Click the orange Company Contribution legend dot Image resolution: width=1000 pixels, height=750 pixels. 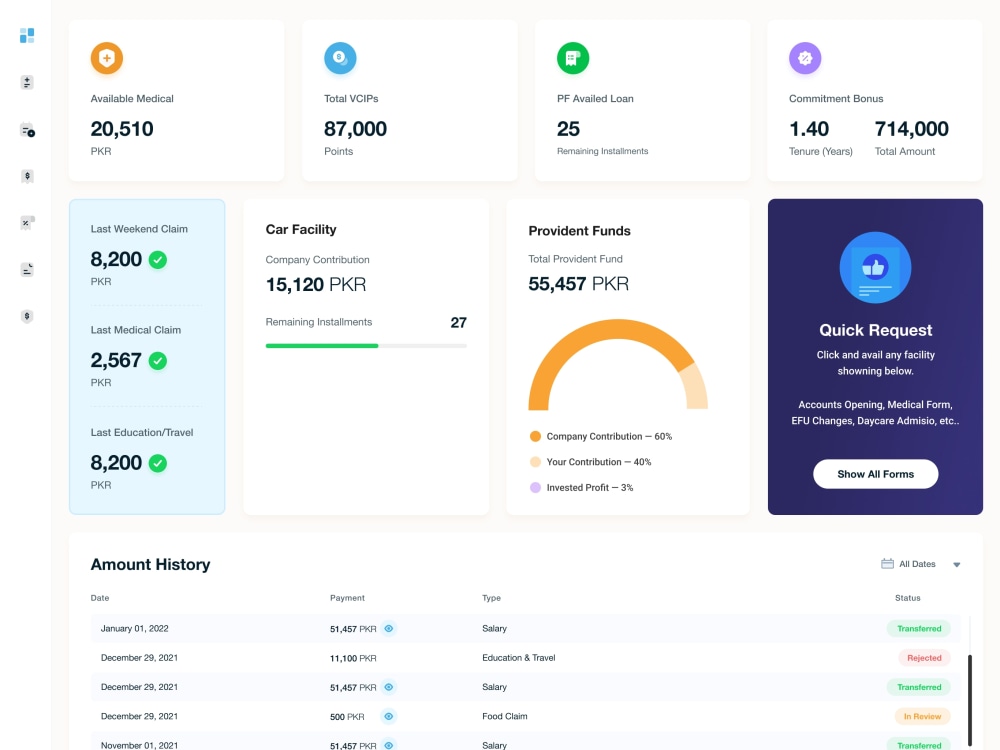coord(535,436)
